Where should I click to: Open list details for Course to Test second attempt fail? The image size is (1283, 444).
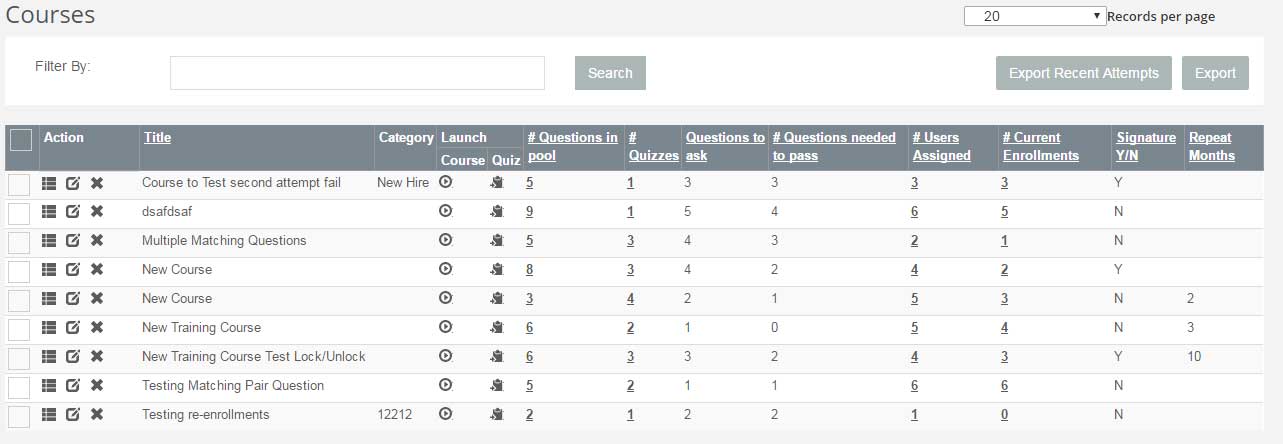[x=49, y=183]
